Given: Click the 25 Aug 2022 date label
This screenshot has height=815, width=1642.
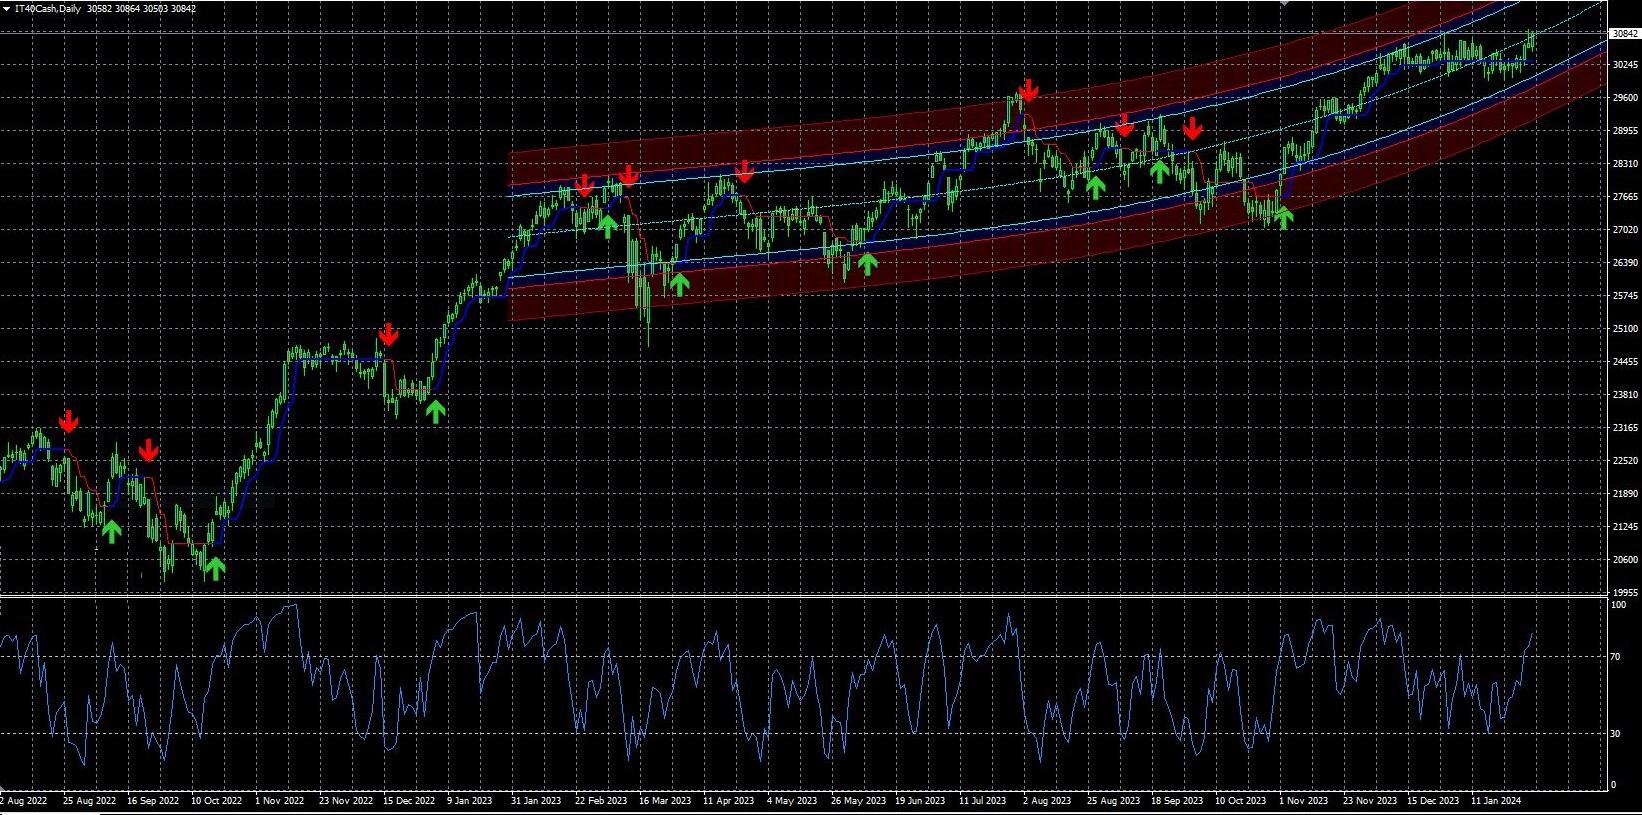Looking at the screenshot, I should coord(89,801).
